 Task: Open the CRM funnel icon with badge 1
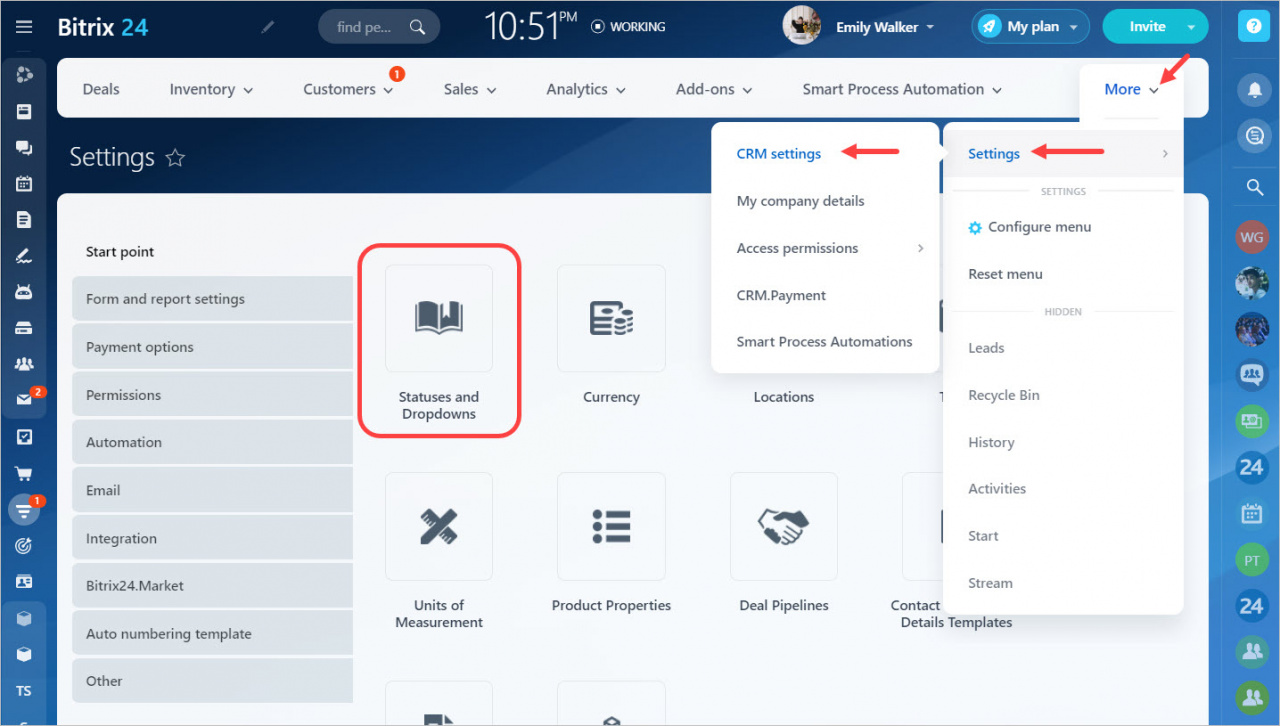tap(24, 510)
